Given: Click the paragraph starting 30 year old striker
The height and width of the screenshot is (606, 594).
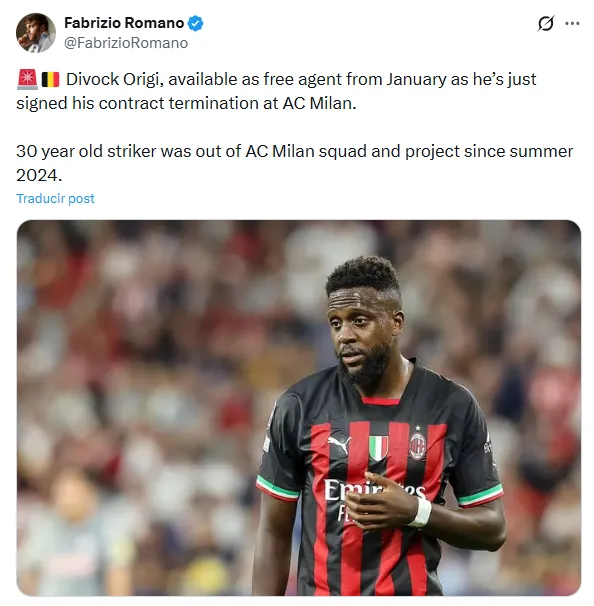Looking at the screenshot, I should tap(294, 163).
